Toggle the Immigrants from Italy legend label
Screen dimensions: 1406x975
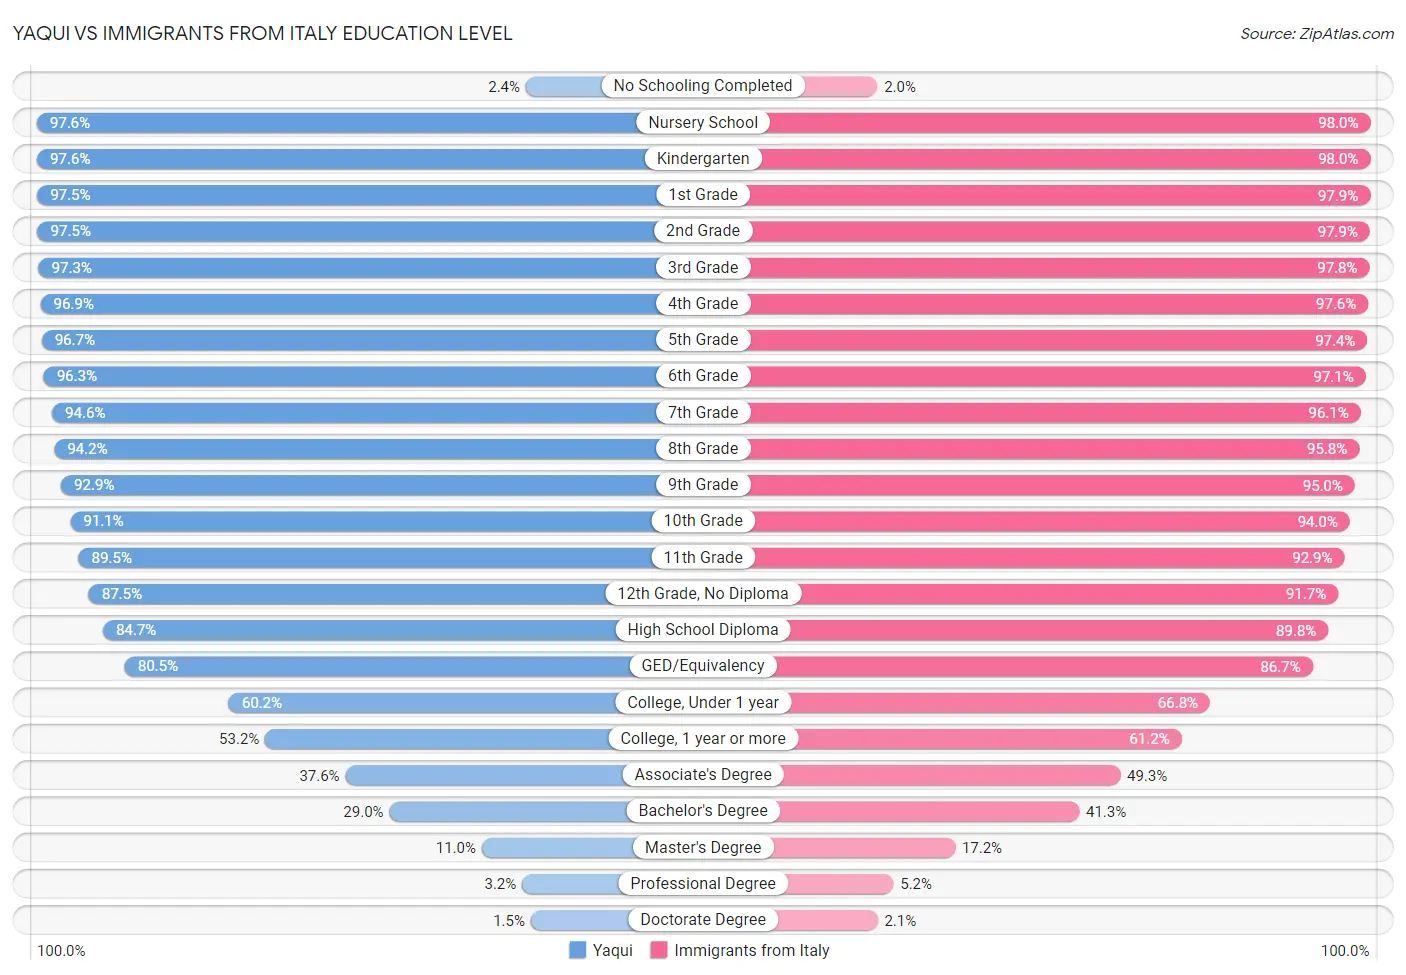pos(751,950)
